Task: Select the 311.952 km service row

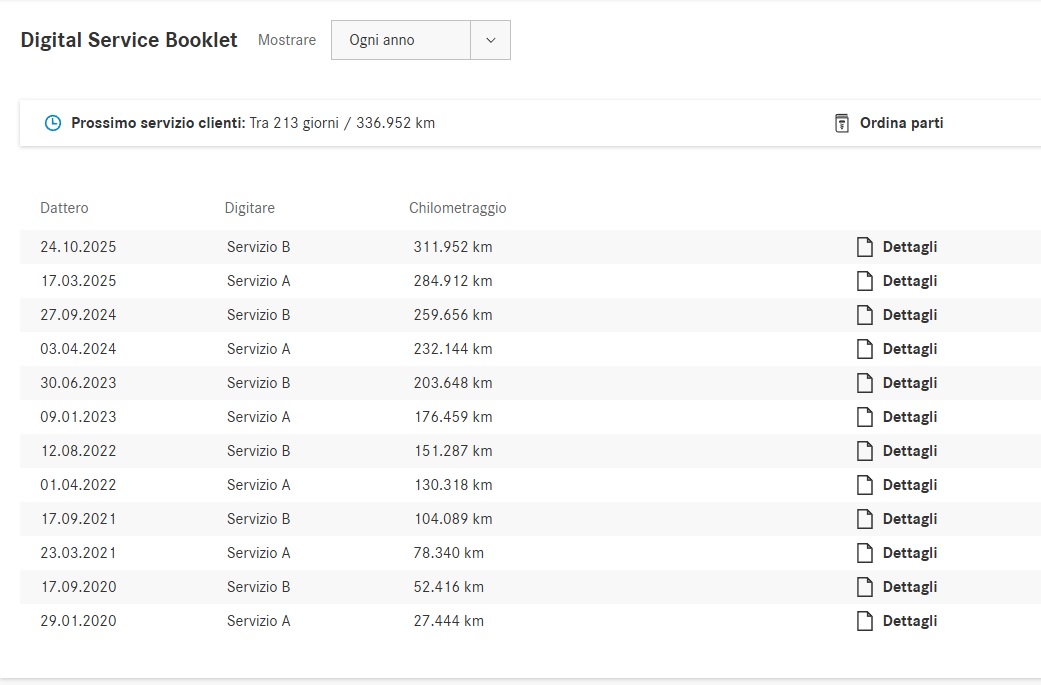Action: [x=452, y=247]
